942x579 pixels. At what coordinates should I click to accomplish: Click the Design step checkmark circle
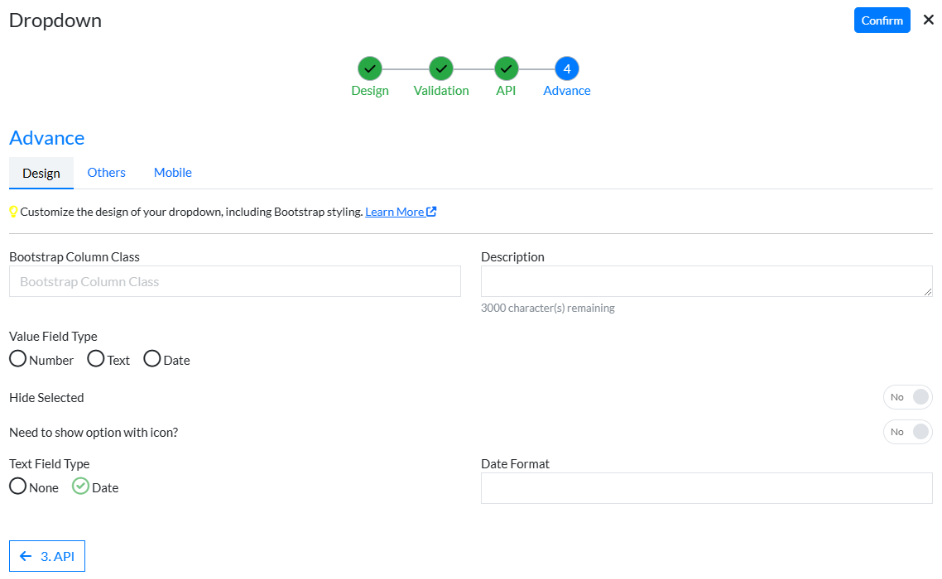point(369,69)
